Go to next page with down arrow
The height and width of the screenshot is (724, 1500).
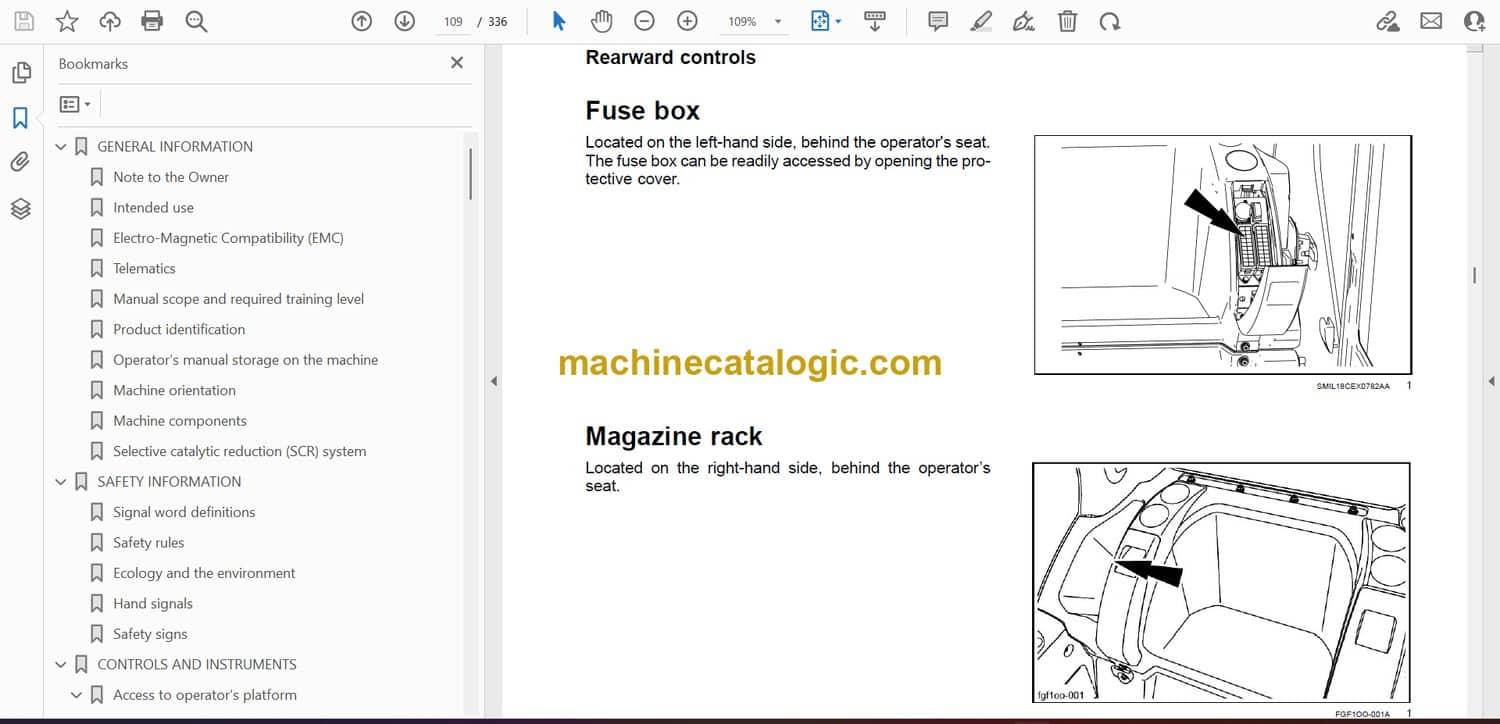(x=404, y=21)
